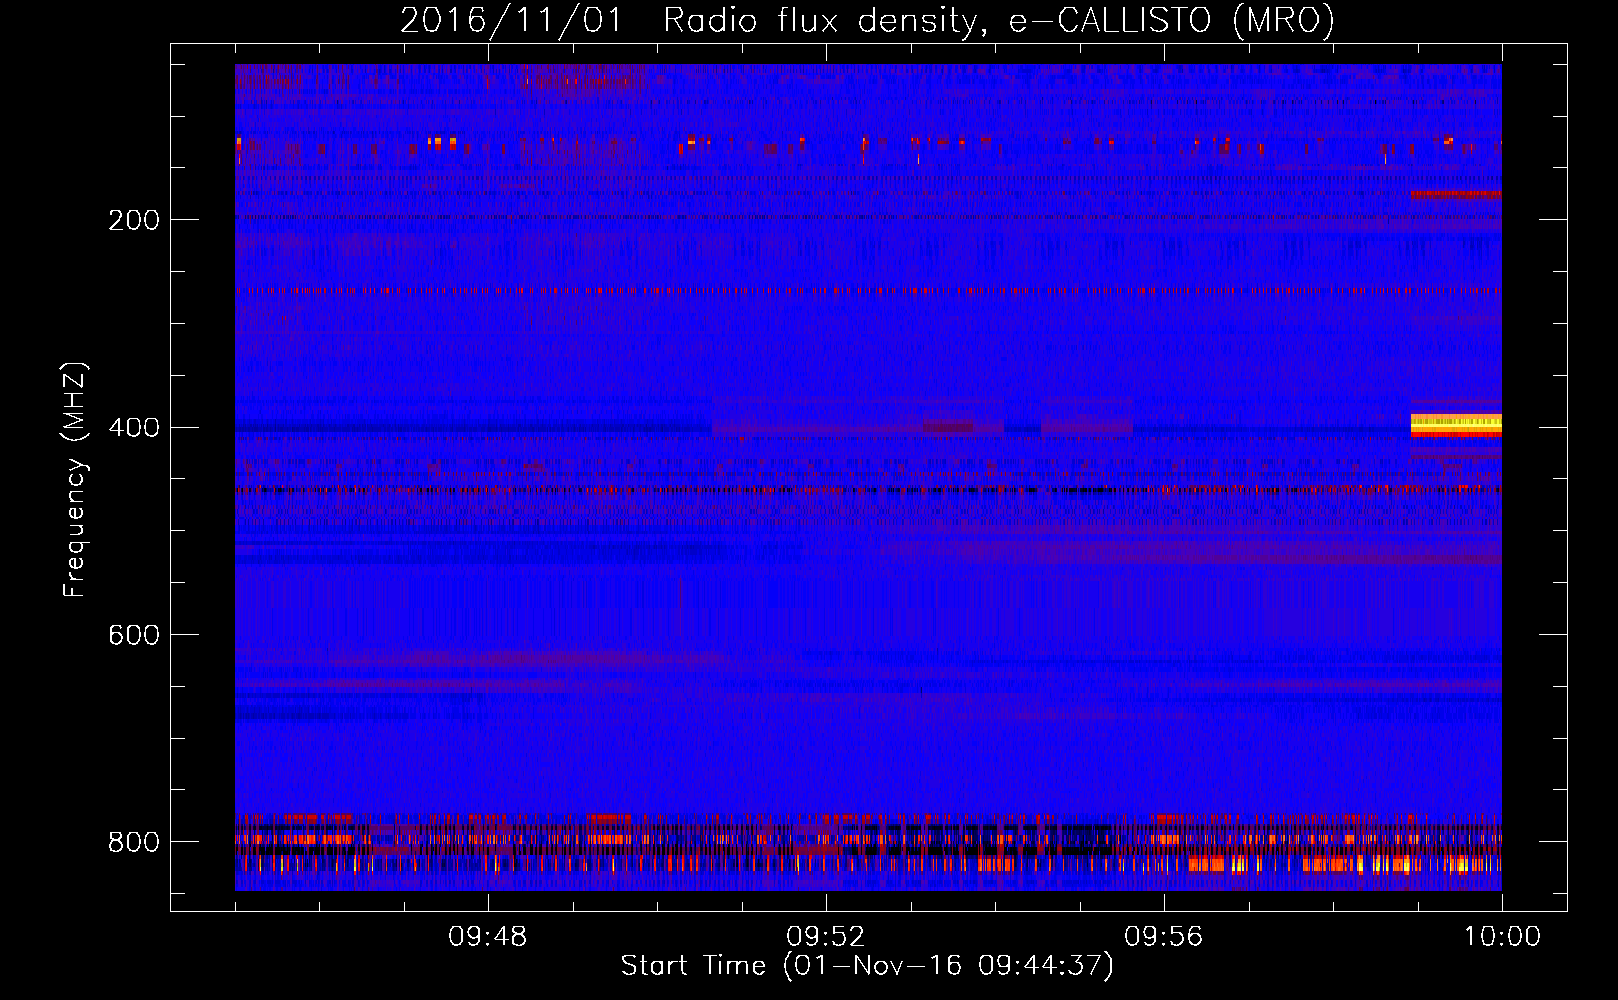Click the 800 frequency tick label
The width and height of the screenshot is (1618, 1000).
pos(134,843)
